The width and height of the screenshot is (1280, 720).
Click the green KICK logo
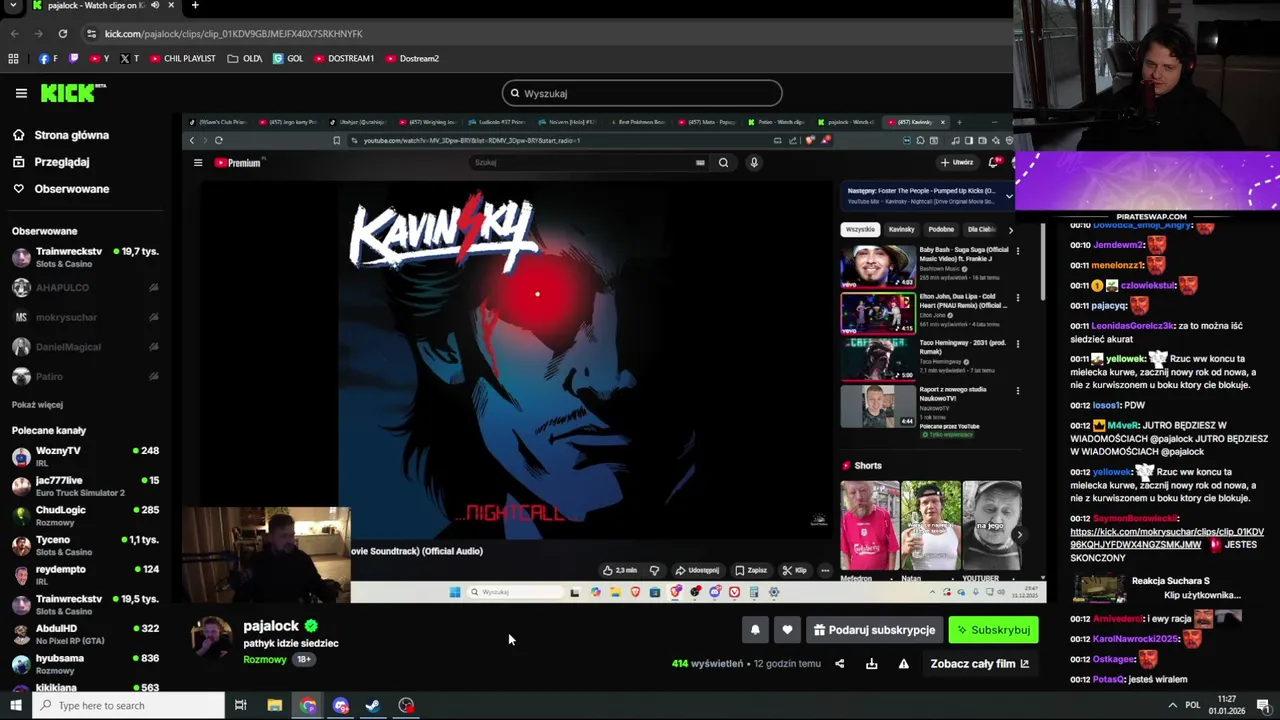click(73, 93)
